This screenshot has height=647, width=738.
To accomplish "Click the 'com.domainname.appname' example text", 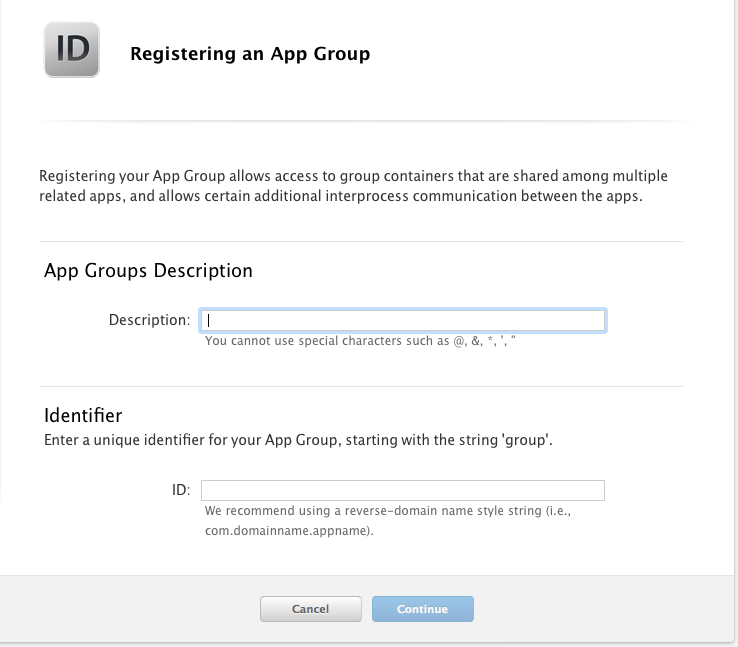I will click(288, 531).
